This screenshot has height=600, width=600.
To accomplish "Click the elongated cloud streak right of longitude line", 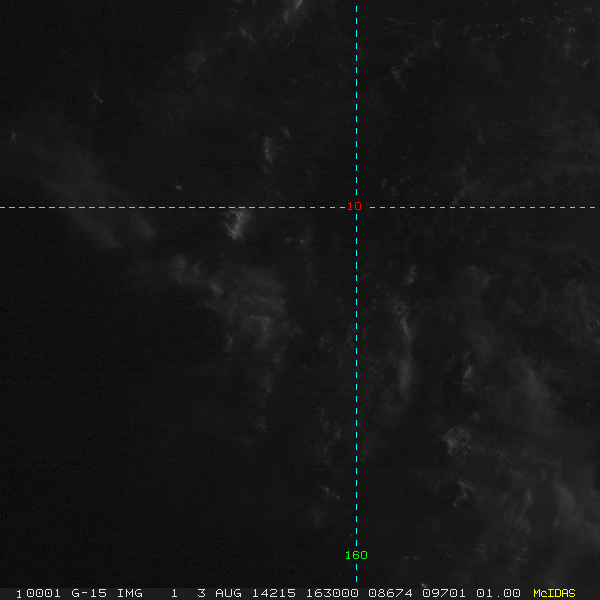I will point(404,350).
